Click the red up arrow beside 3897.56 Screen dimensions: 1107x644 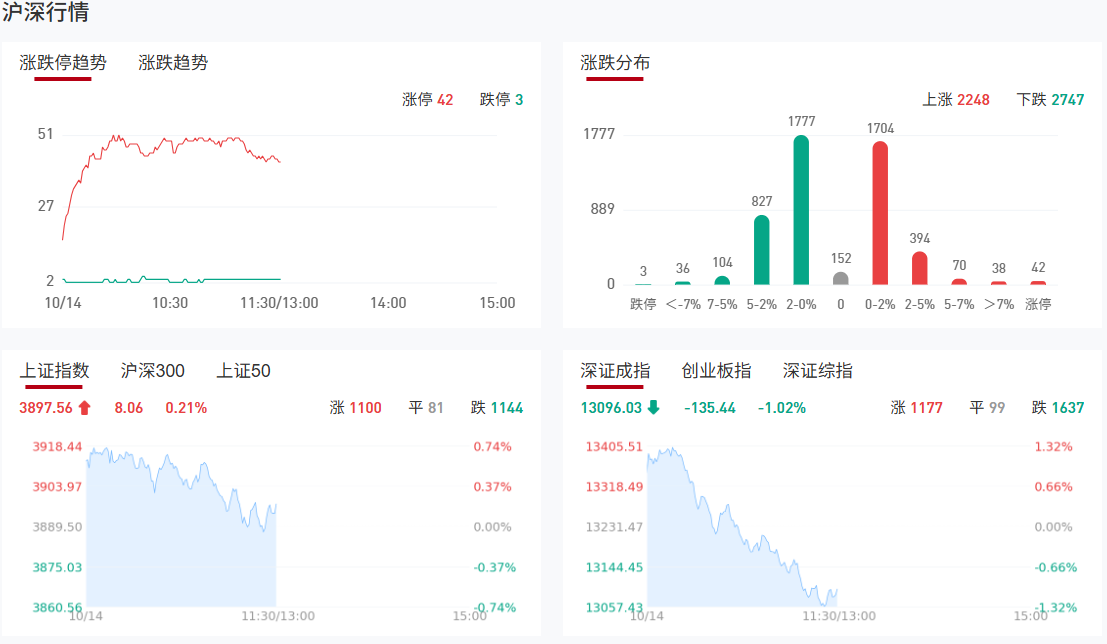(84, 408)
